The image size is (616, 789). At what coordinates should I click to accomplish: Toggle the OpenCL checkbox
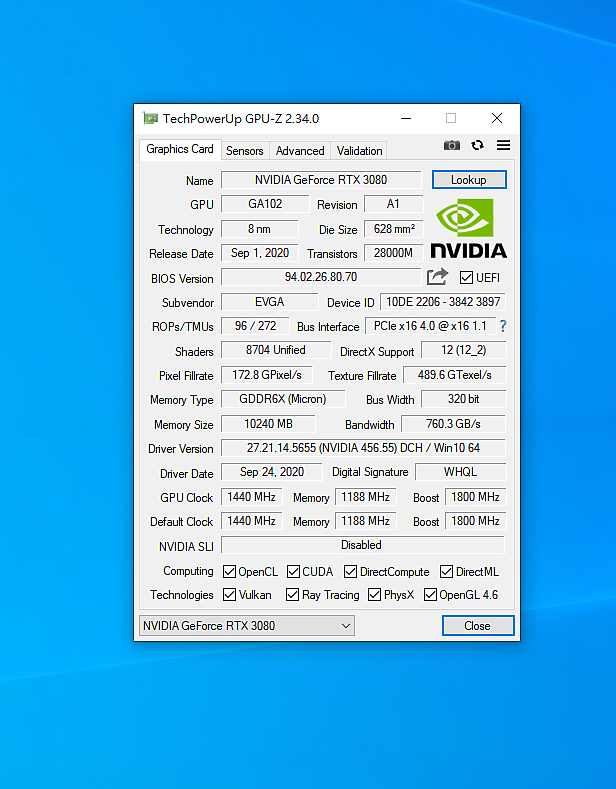click(229, 572)
